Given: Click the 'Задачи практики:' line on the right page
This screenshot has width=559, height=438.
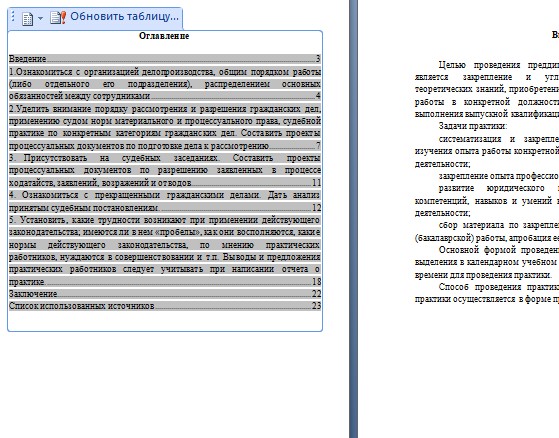Looking at the screenshot, I should pos(473,126).
